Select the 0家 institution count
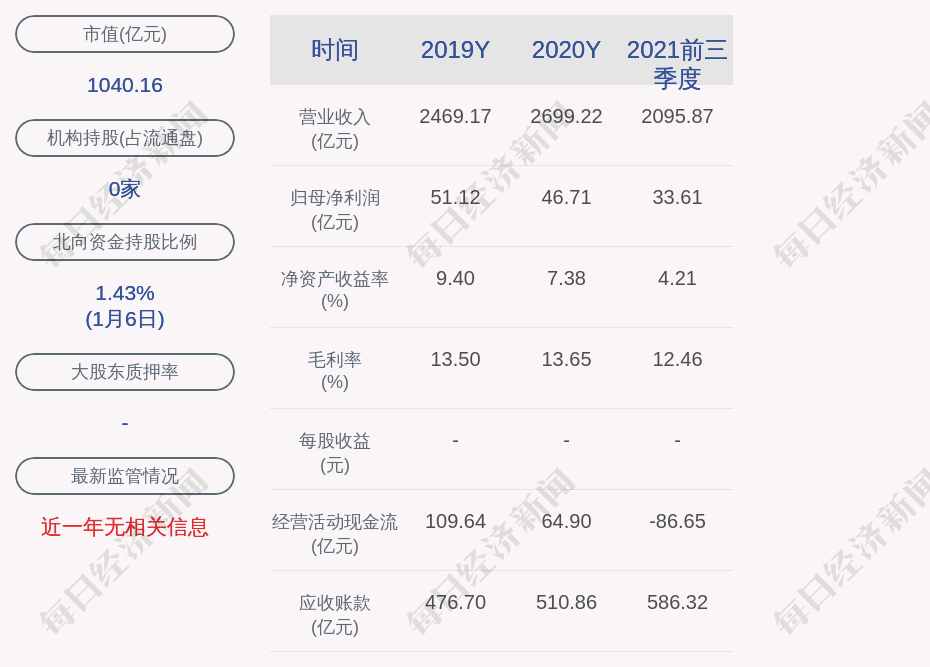 [125, 190]
